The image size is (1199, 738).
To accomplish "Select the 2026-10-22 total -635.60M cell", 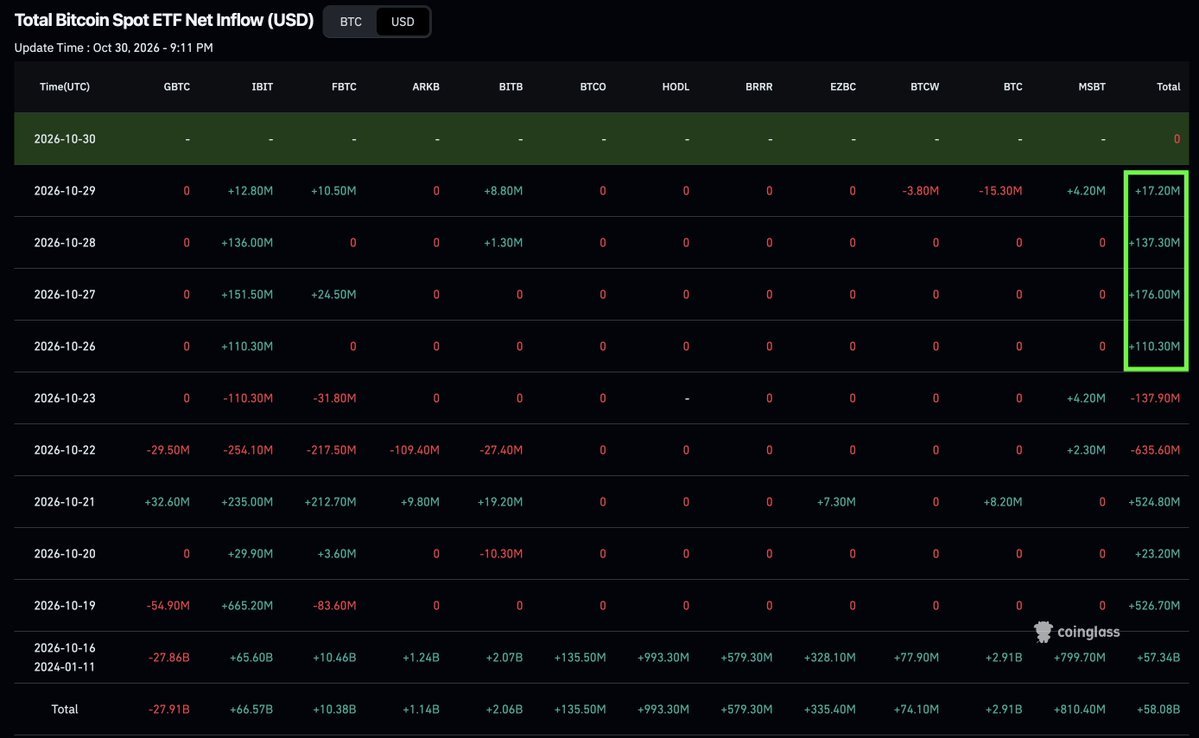I will pyautogui.click(x=1155, y=450).
